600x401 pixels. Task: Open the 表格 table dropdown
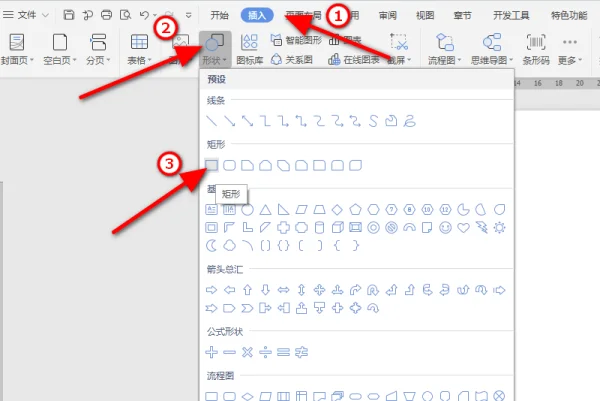click(x=139, y=49)
